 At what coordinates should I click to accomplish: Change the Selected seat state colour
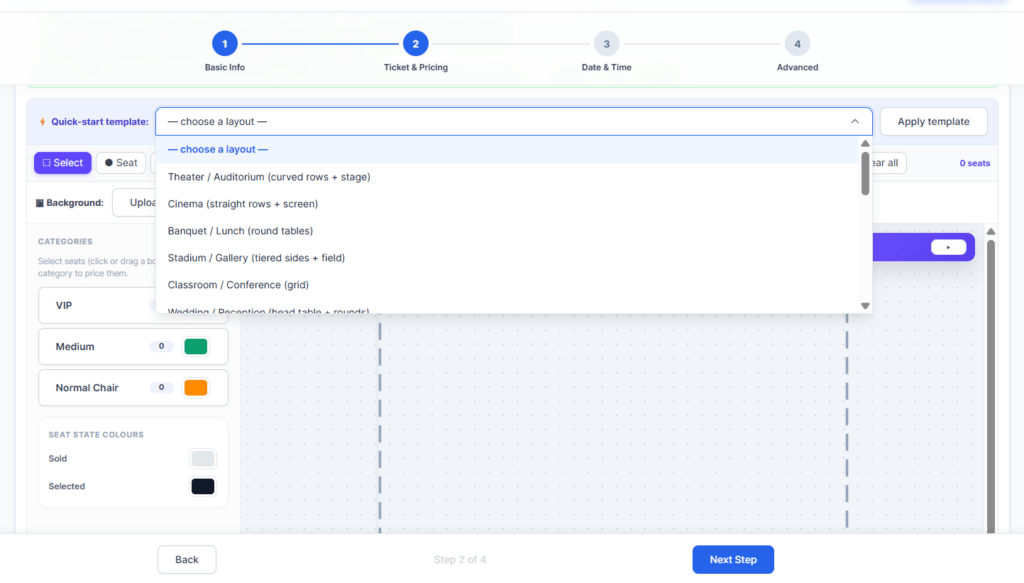(202, 486)
